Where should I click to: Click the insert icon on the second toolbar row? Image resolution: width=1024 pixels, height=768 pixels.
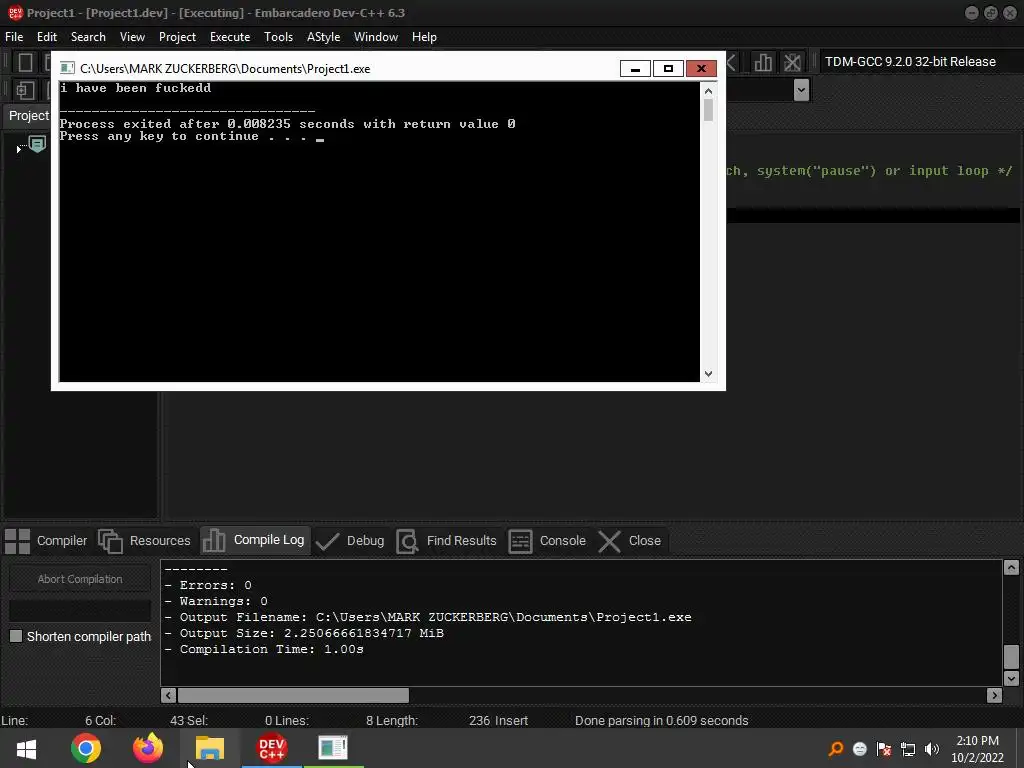pyautogui.click(x=25, y=90)
